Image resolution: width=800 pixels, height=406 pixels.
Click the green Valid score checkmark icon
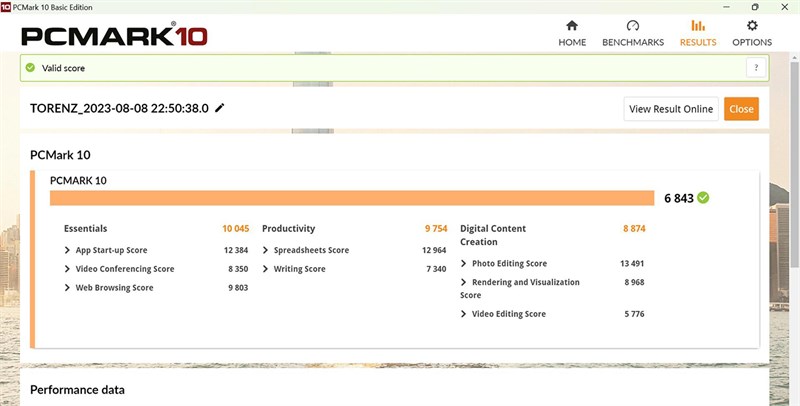30,68
